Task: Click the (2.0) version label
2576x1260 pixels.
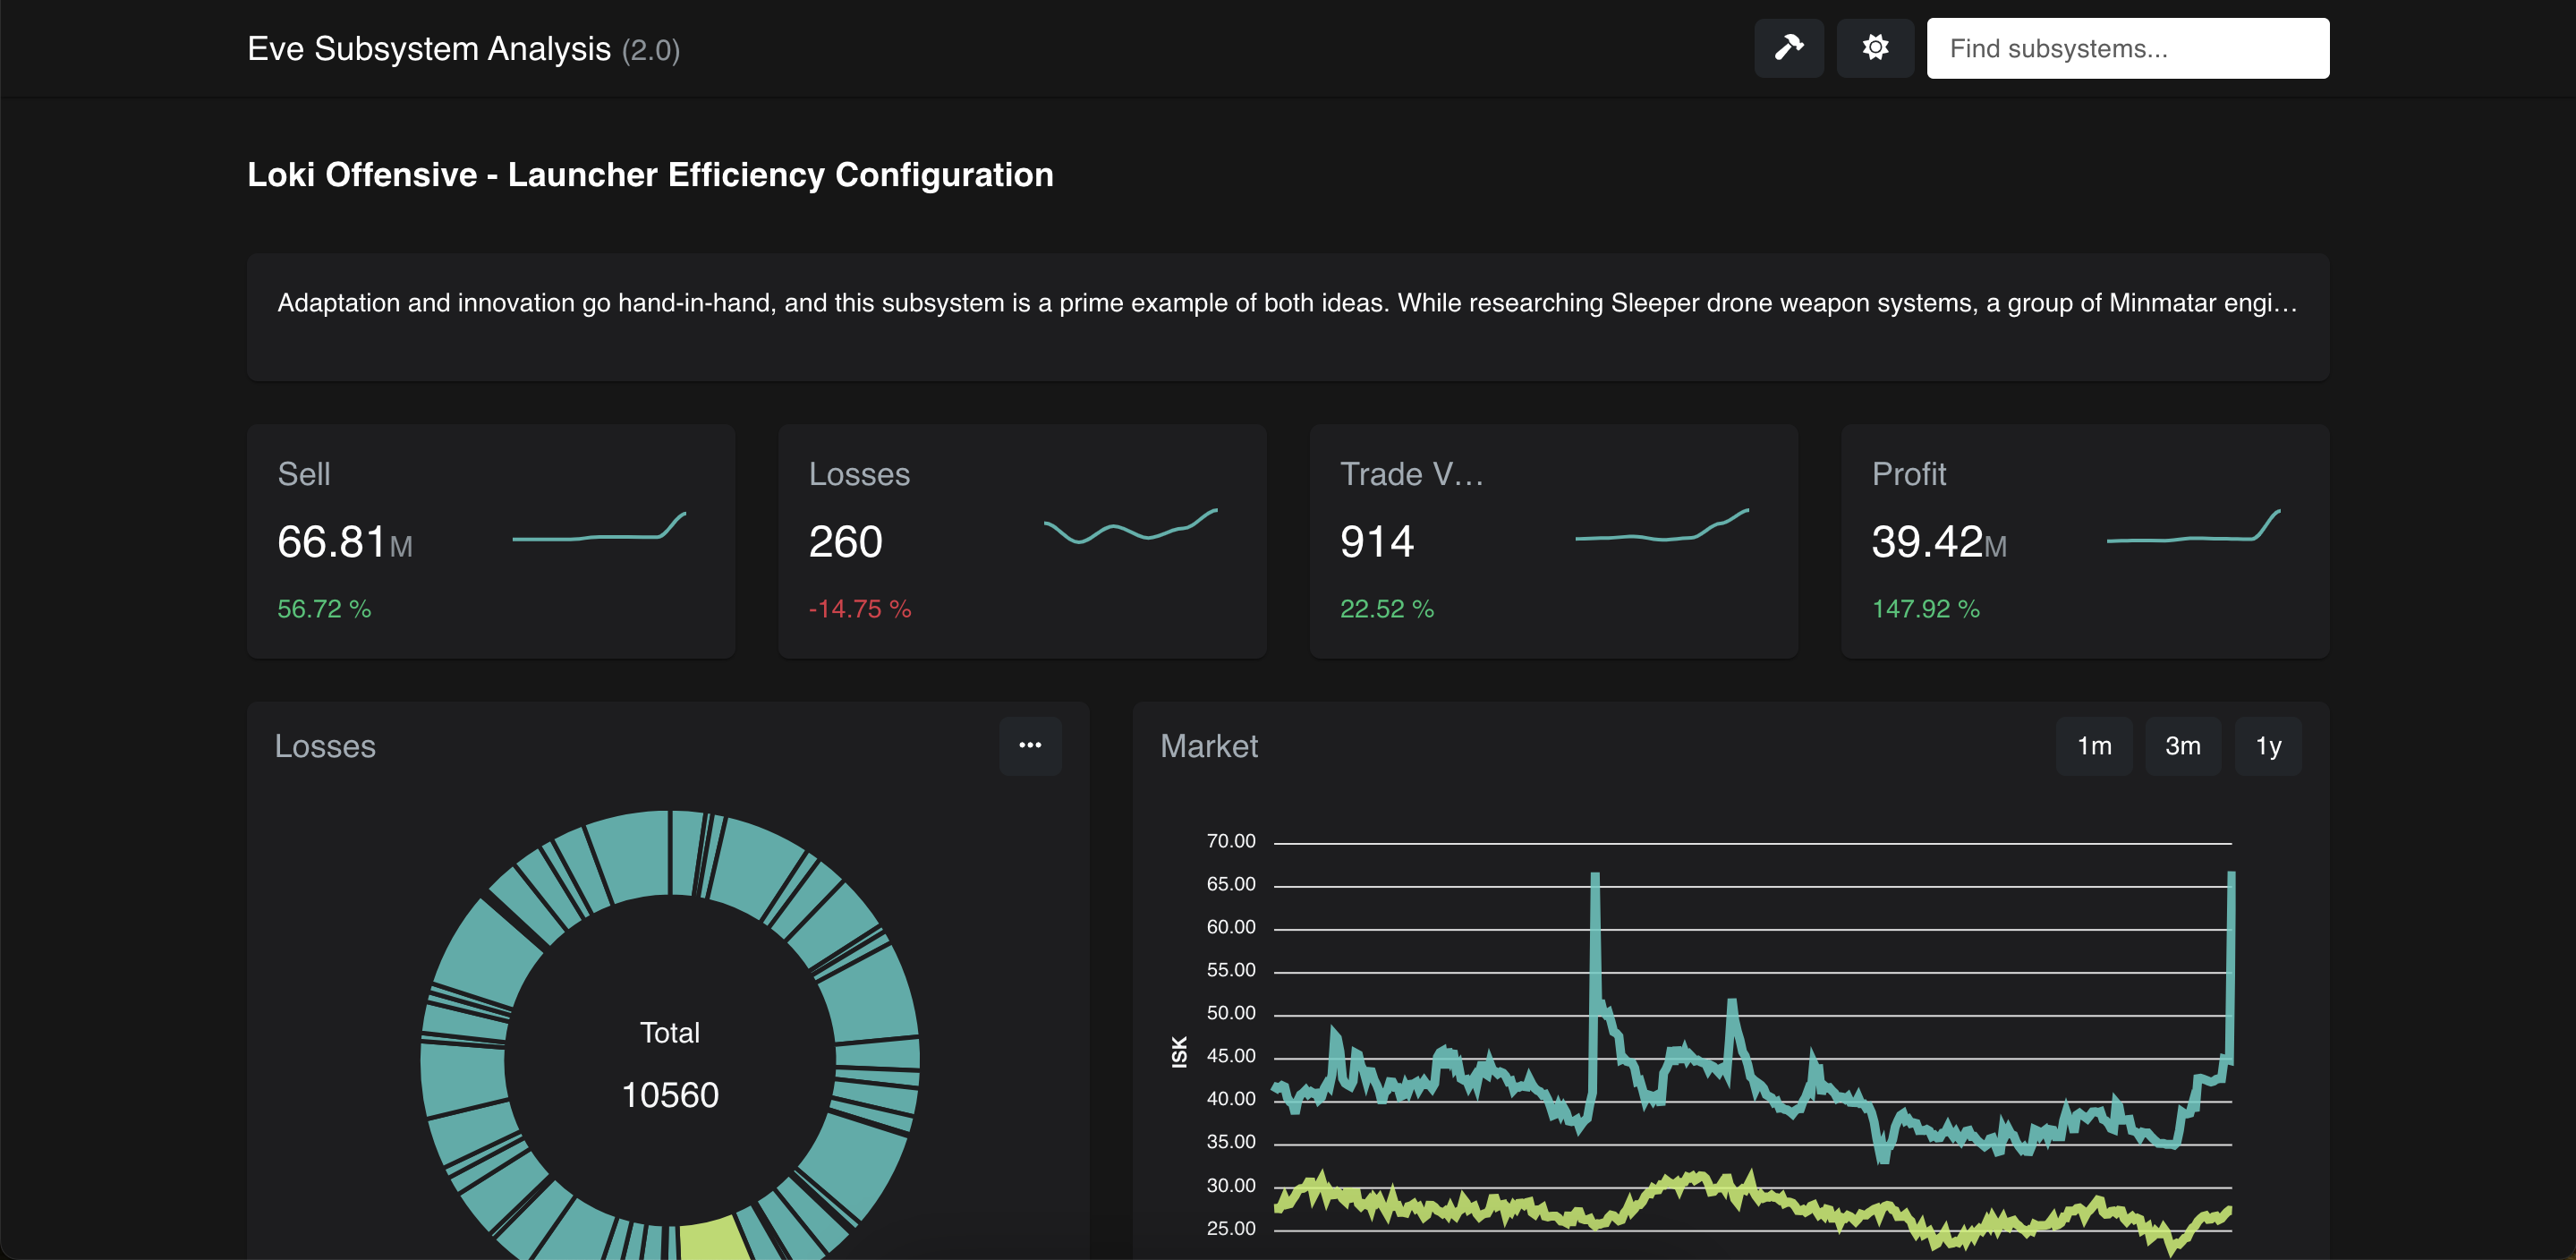Action: tap(651, 50)
